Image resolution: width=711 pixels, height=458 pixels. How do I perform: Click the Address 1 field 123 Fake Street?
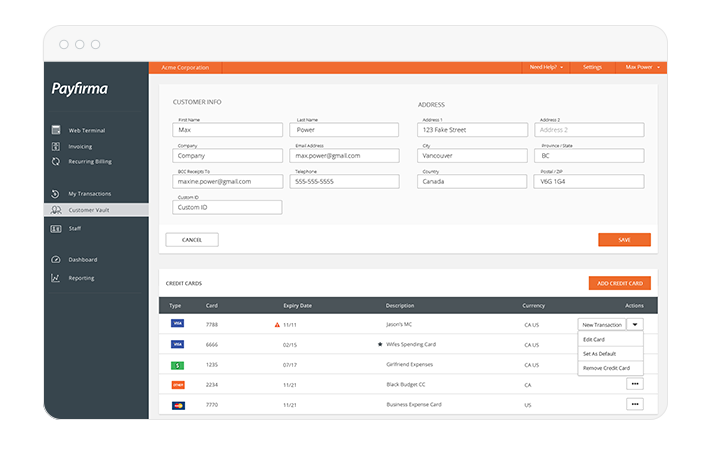click(472, 130)
